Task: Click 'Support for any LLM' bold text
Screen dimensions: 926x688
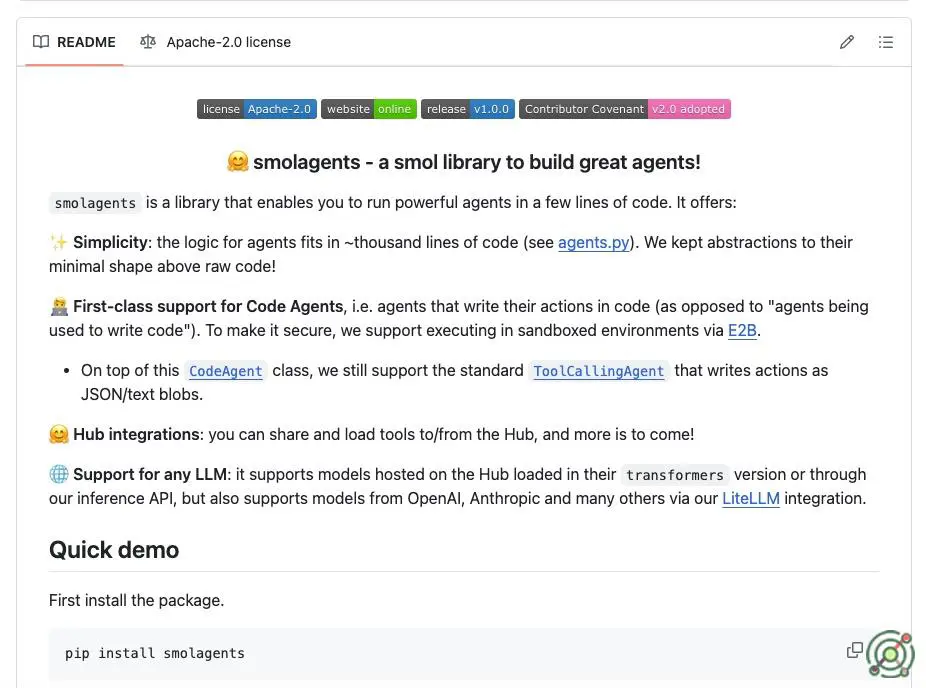Action: point(150,474)
